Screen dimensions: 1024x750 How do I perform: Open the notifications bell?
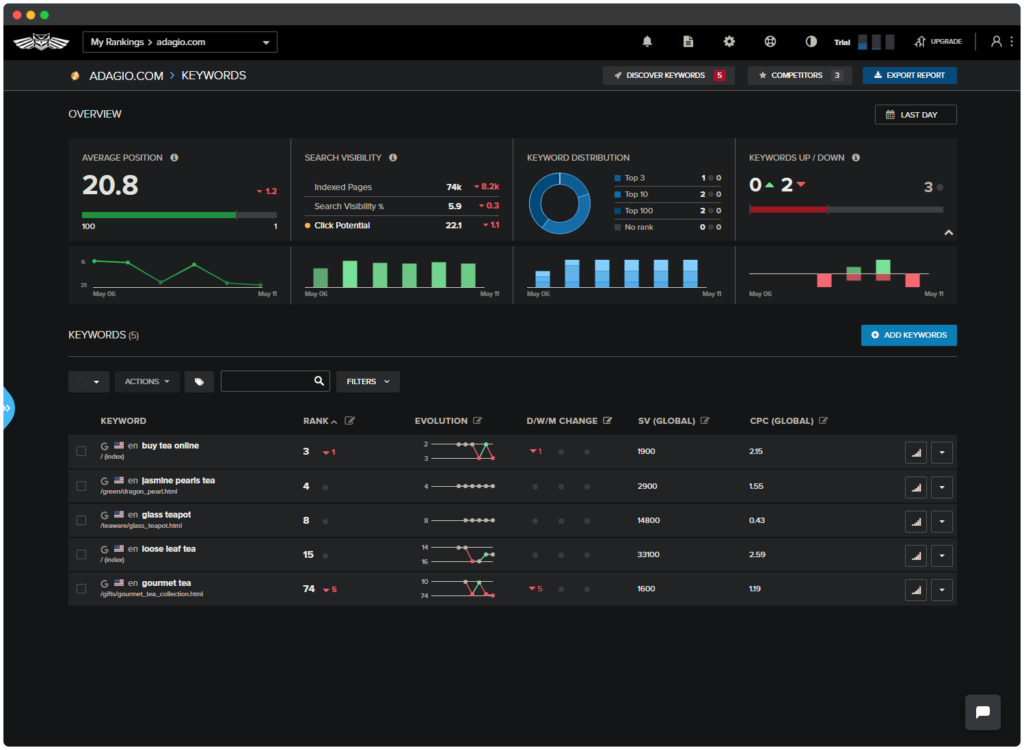click(647, 42)
